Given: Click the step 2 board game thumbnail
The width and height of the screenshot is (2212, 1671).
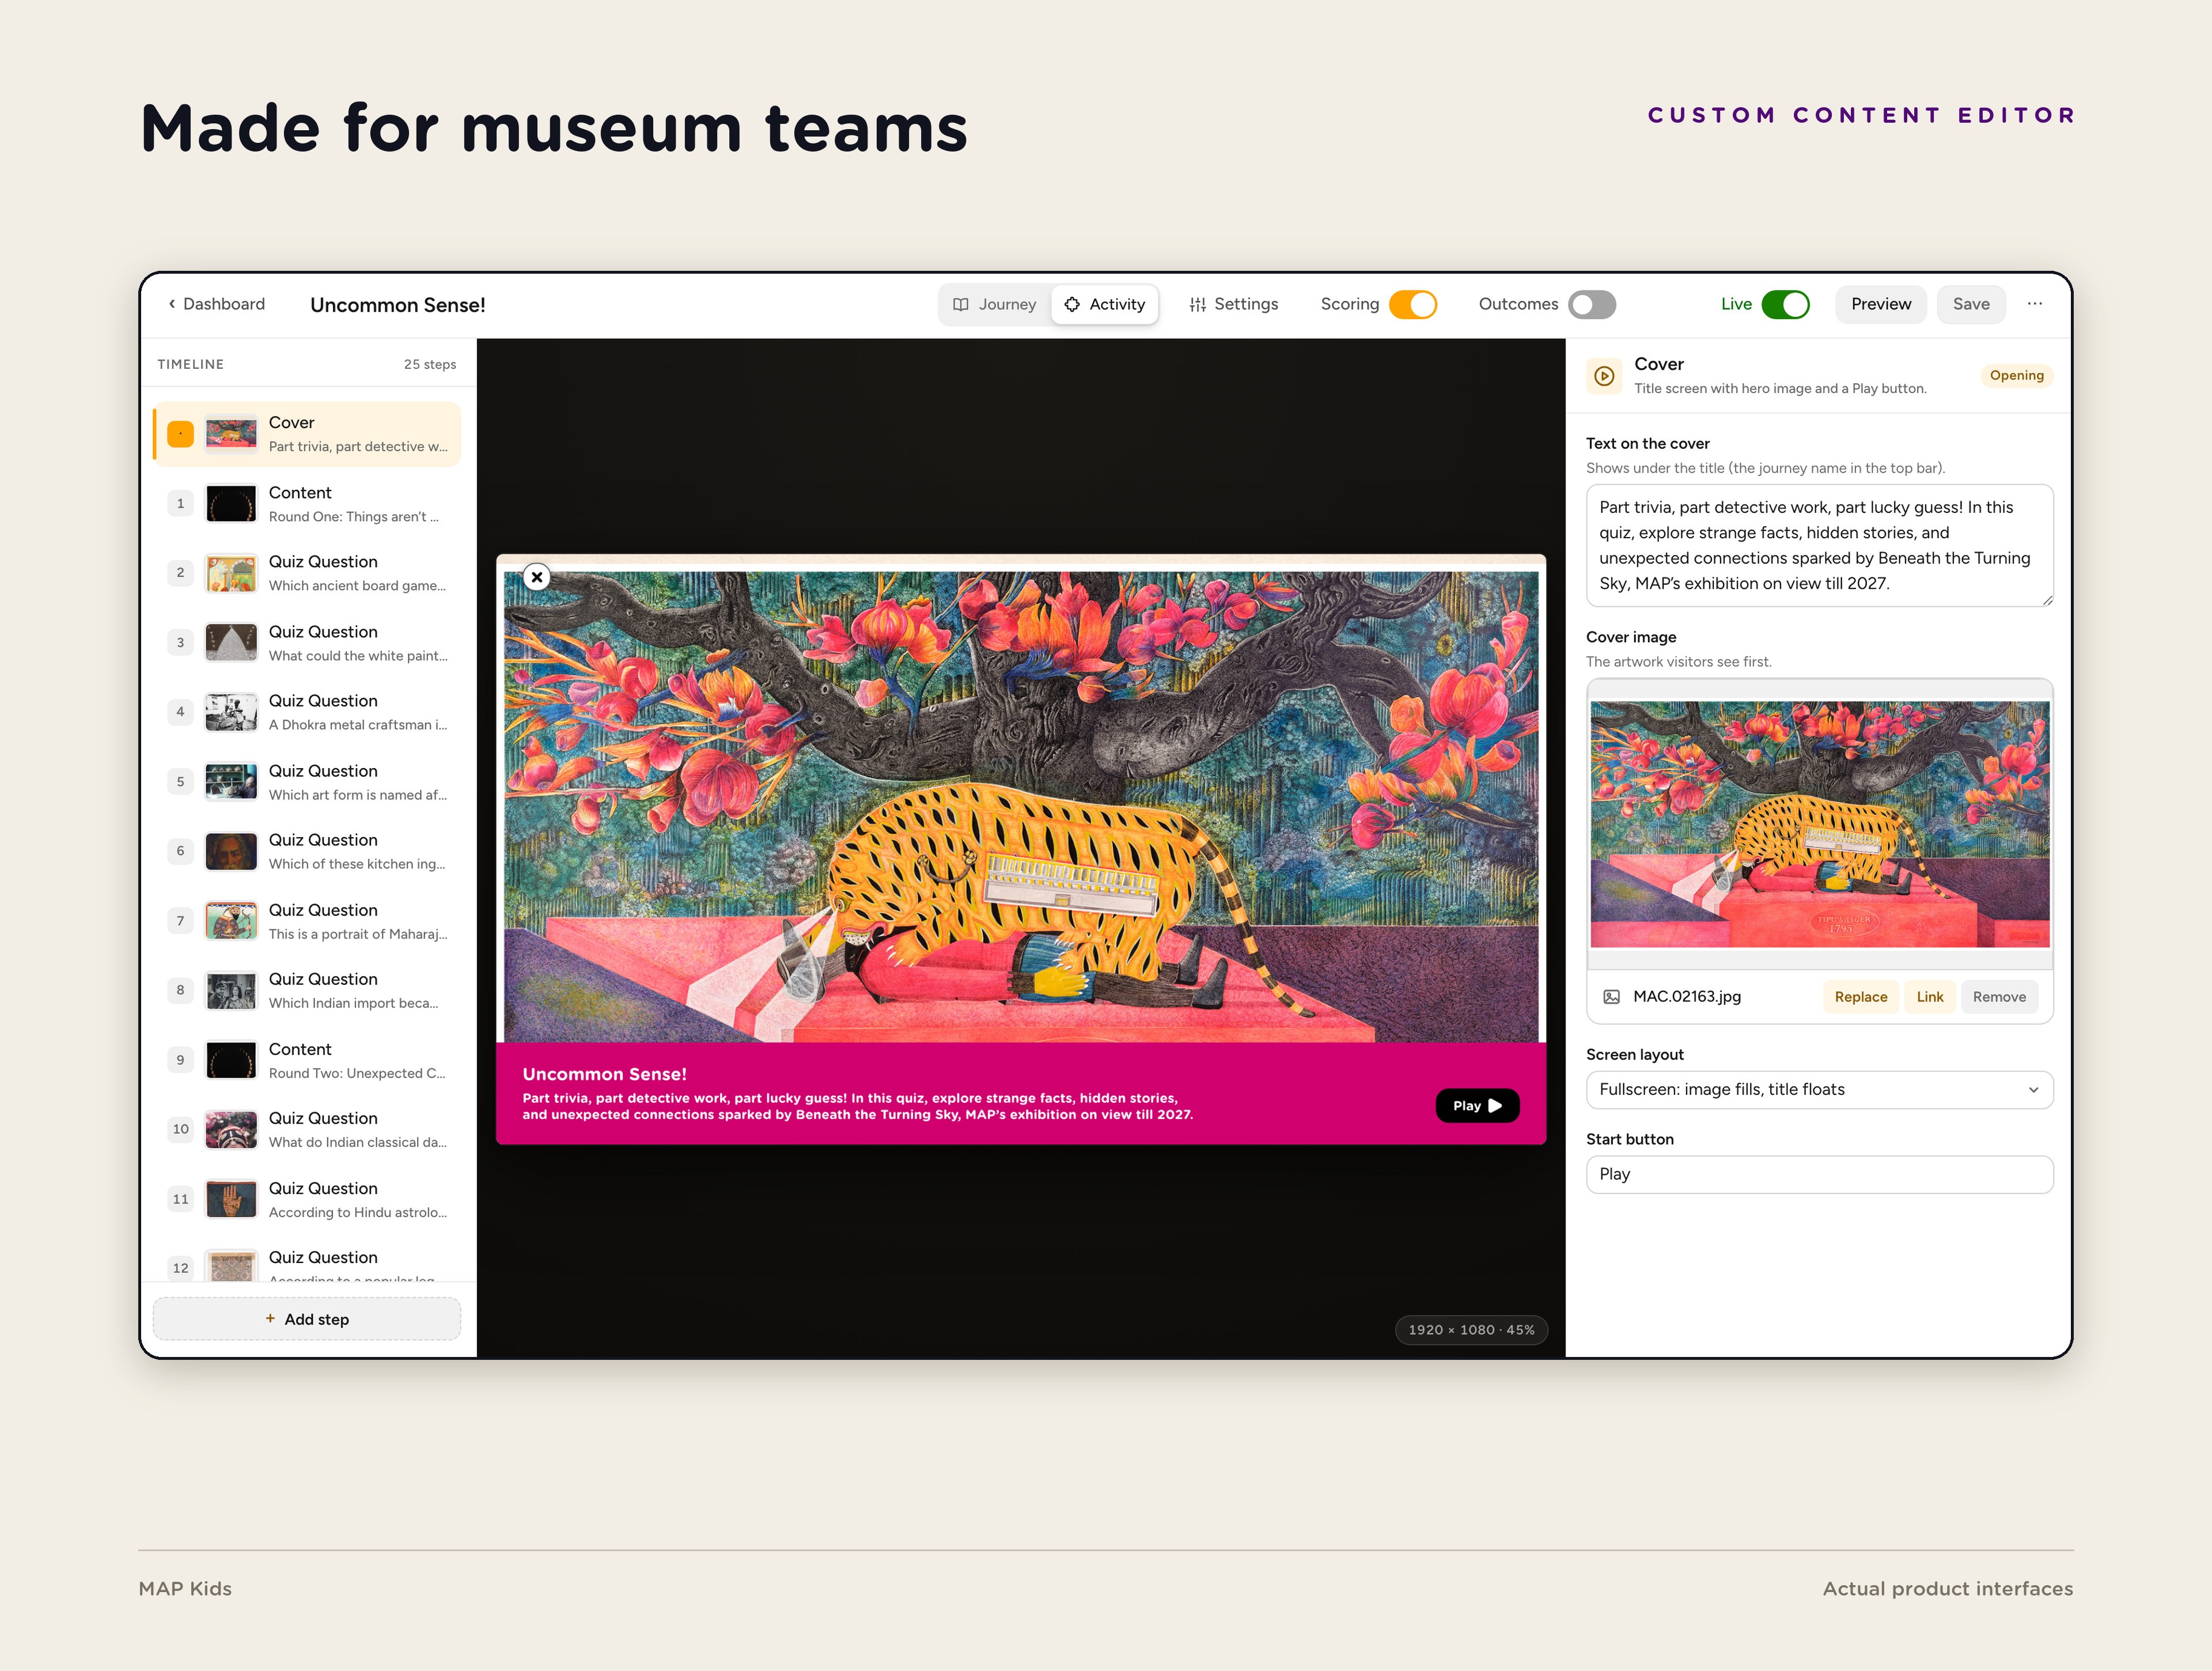Looking at the screenshot, I should 231,573.
